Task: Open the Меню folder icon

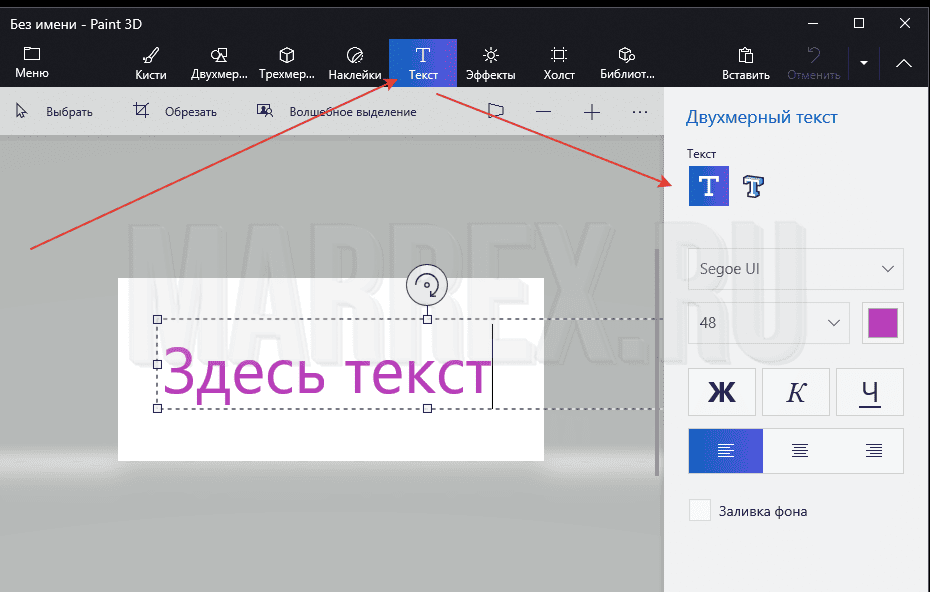Action: pos(31,62)
